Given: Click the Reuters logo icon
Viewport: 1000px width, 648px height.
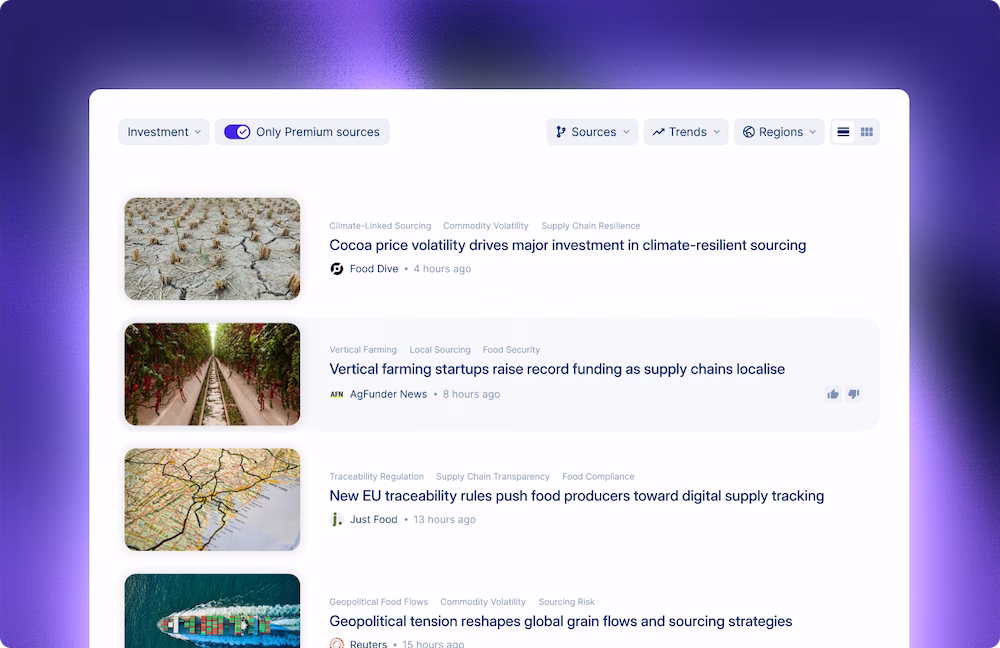Looking at the screenshot, I should (337, 643).
